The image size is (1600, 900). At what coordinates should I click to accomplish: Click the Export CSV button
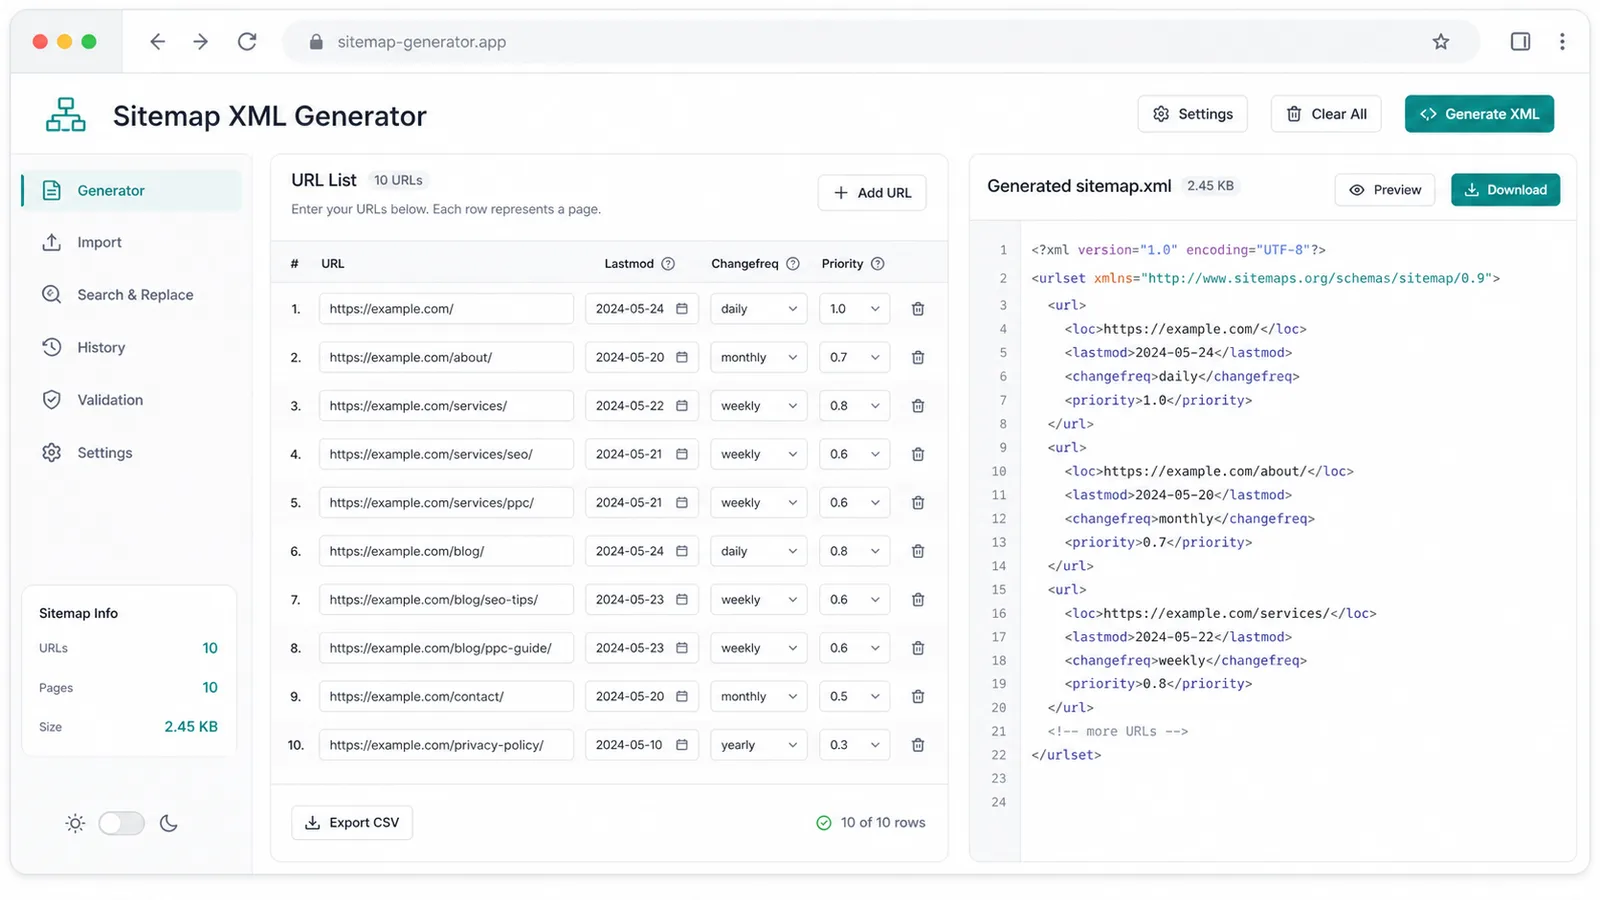(352, 823)
